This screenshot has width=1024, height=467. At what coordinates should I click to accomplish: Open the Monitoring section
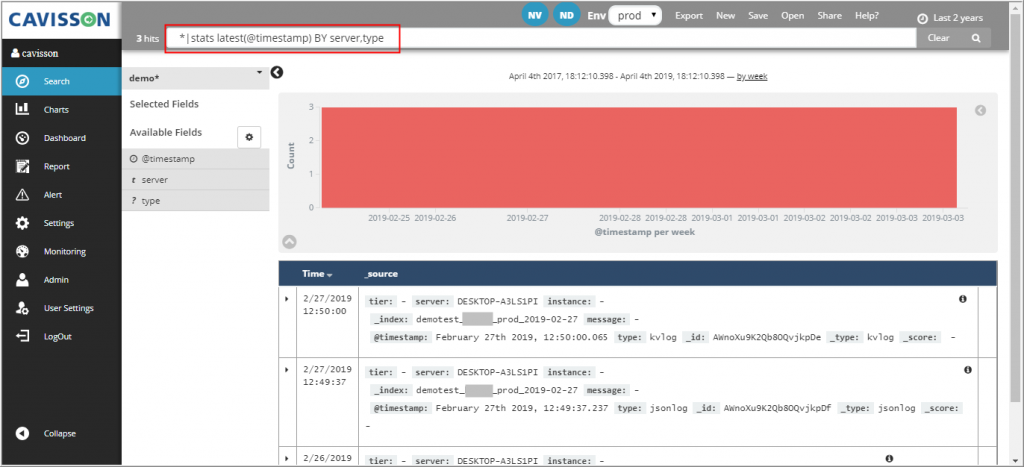click(x=64, y=252)
